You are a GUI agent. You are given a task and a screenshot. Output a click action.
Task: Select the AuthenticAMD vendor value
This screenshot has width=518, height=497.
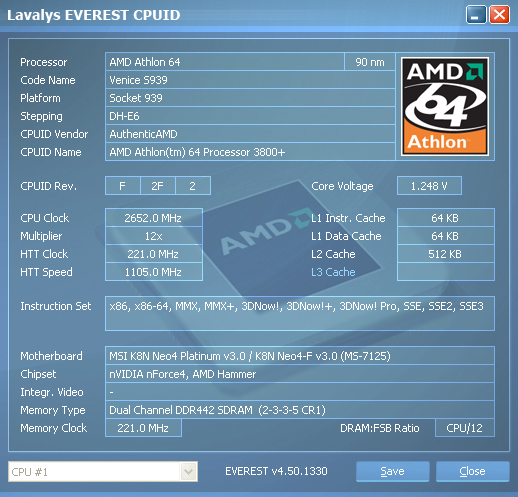pos(250,134)
